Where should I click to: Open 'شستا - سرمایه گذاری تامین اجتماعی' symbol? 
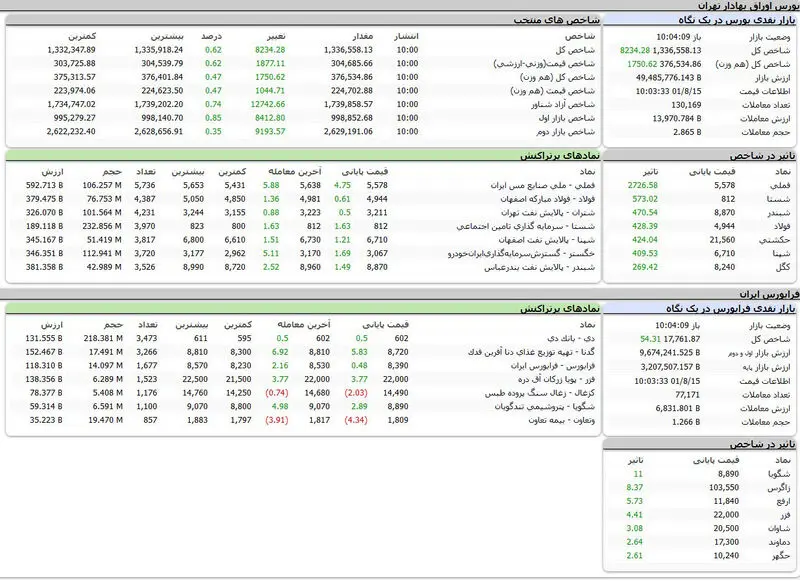point(526,226)
